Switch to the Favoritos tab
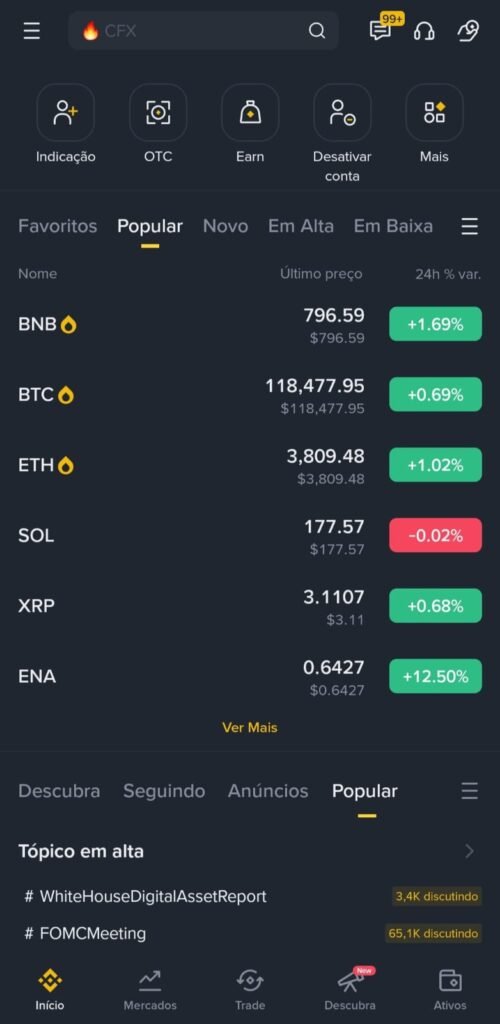The height and width of the screenshot is (1024, 500). pyautogui.click(x=57, y=226)
